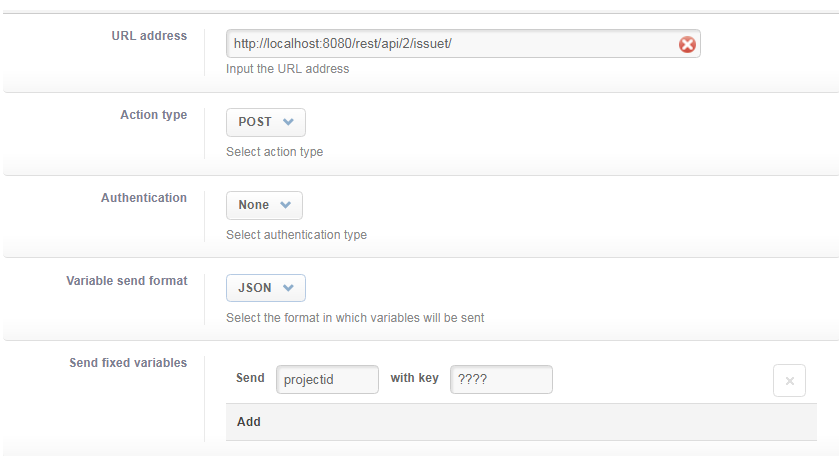Screen dimensions: 839x456
Task: Click the red error icon in URL field
Action: click(x=687, y=44)
